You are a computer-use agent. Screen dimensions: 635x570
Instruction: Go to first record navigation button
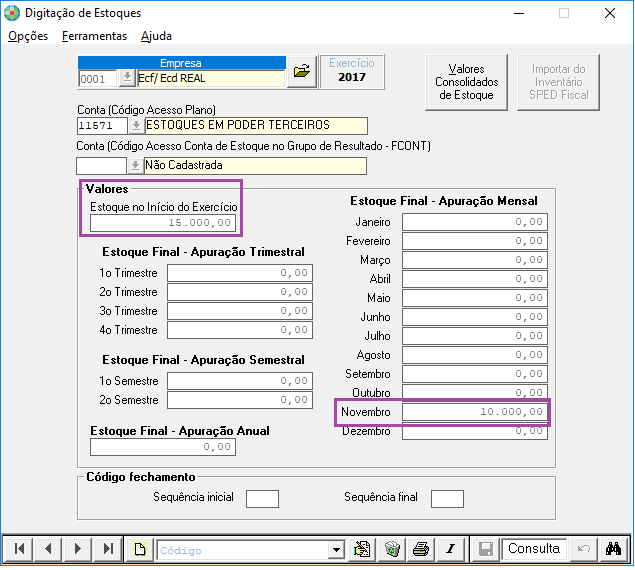click(x=19, y=549)
